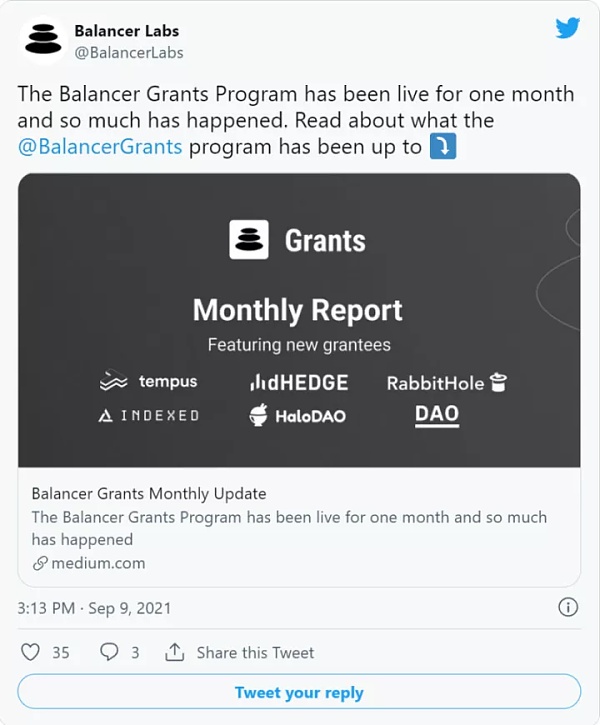Screen dimensions: 600x725
Task: Click the Balancer Labs profile avatar
Action: (x=42, y=41)
